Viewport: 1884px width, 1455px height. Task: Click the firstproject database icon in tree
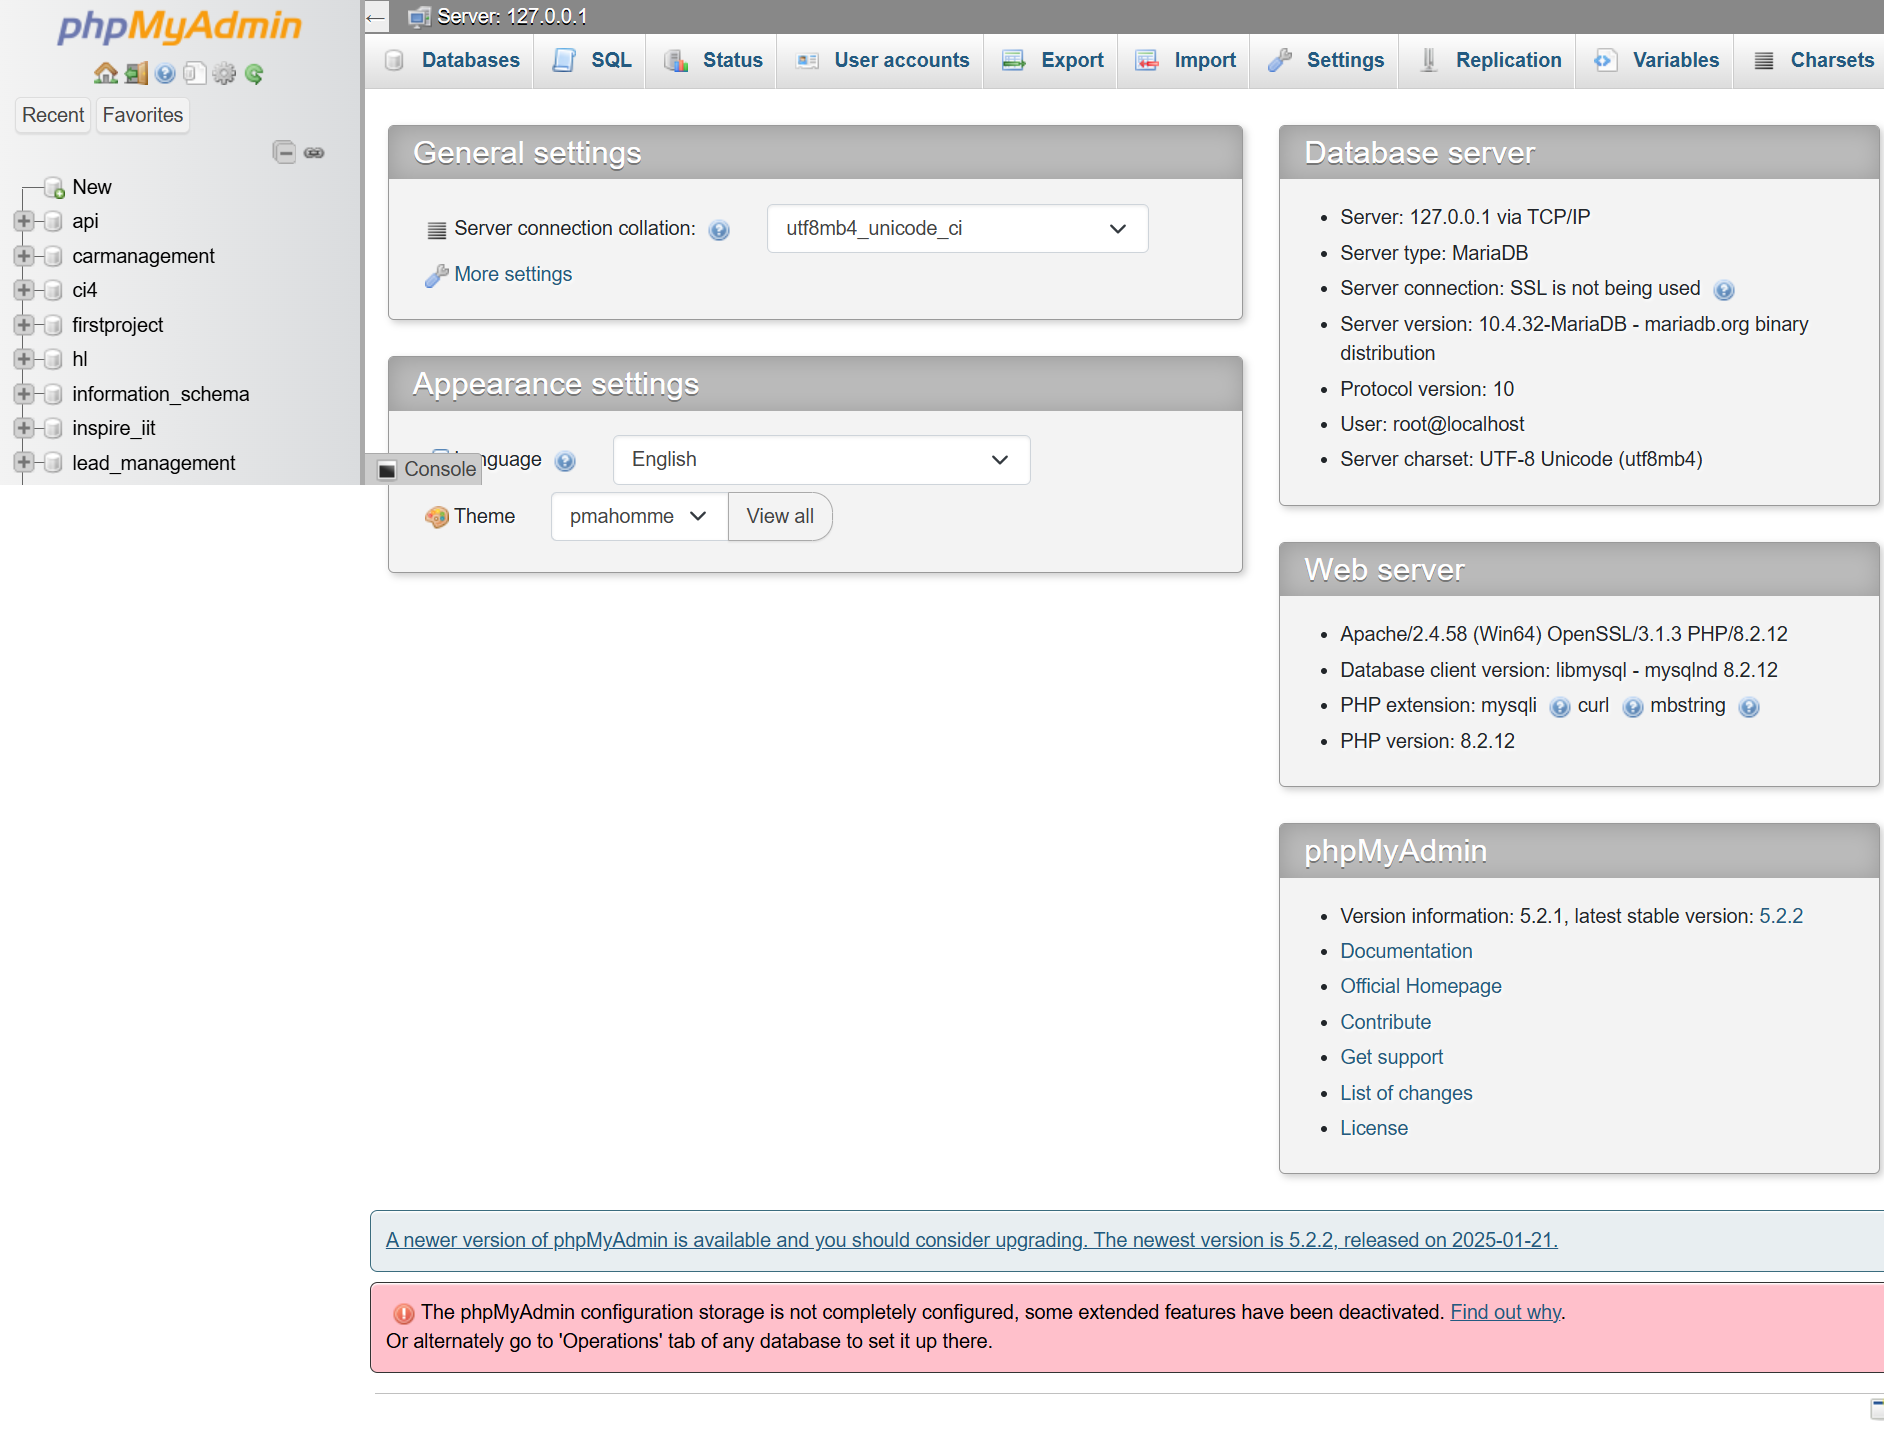pos(53,325)
